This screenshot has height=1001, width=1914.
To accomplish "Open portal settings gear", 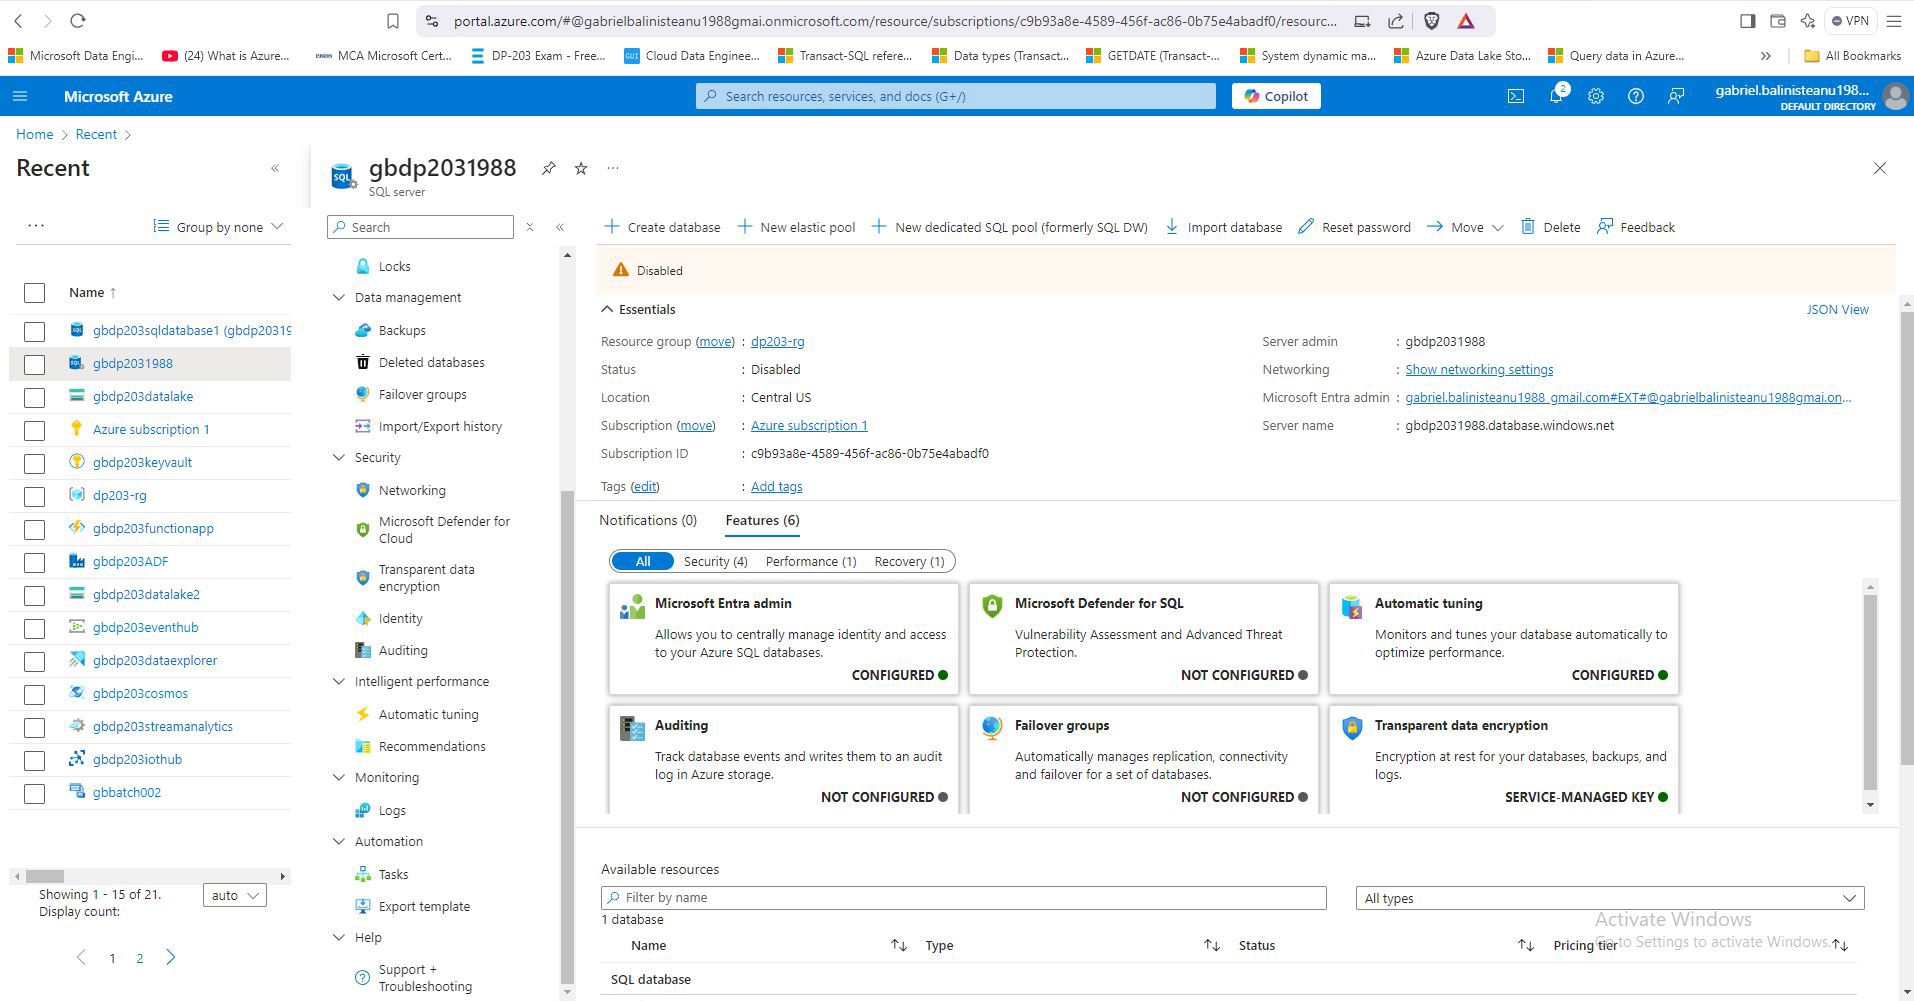I will click(x=1596, y=96).
